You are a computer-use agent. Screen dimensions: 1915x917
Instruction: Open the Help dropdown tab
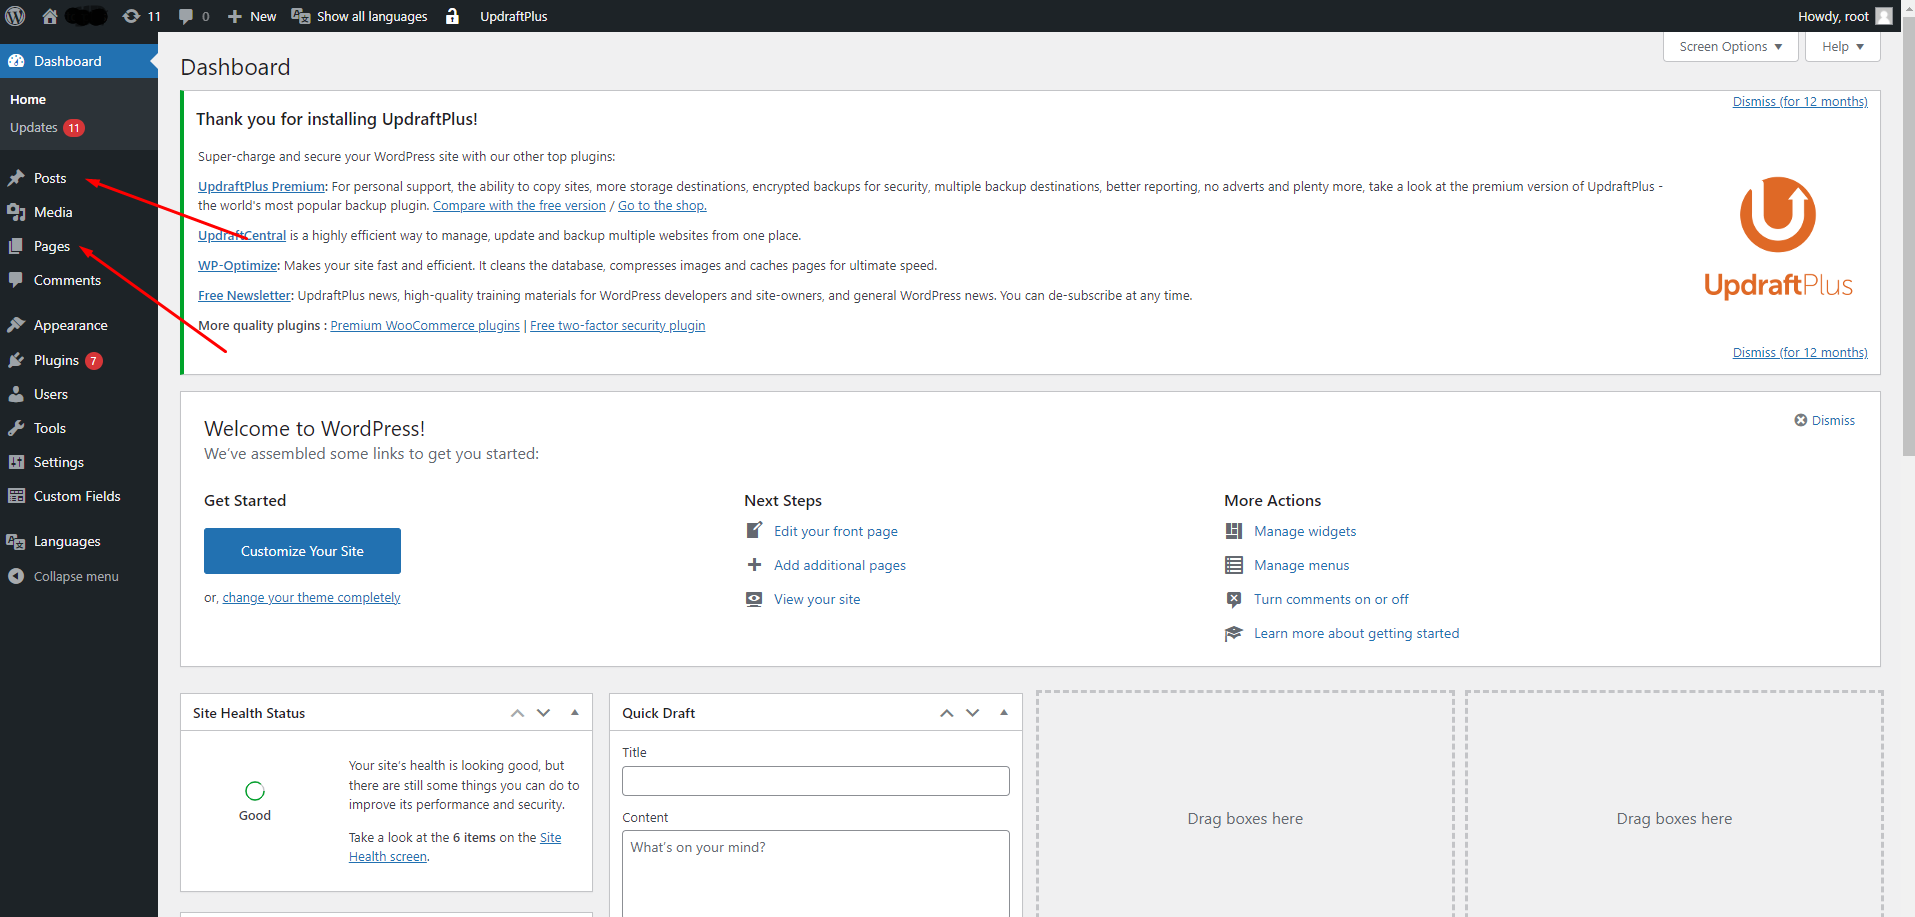(x=1843, y=47)
